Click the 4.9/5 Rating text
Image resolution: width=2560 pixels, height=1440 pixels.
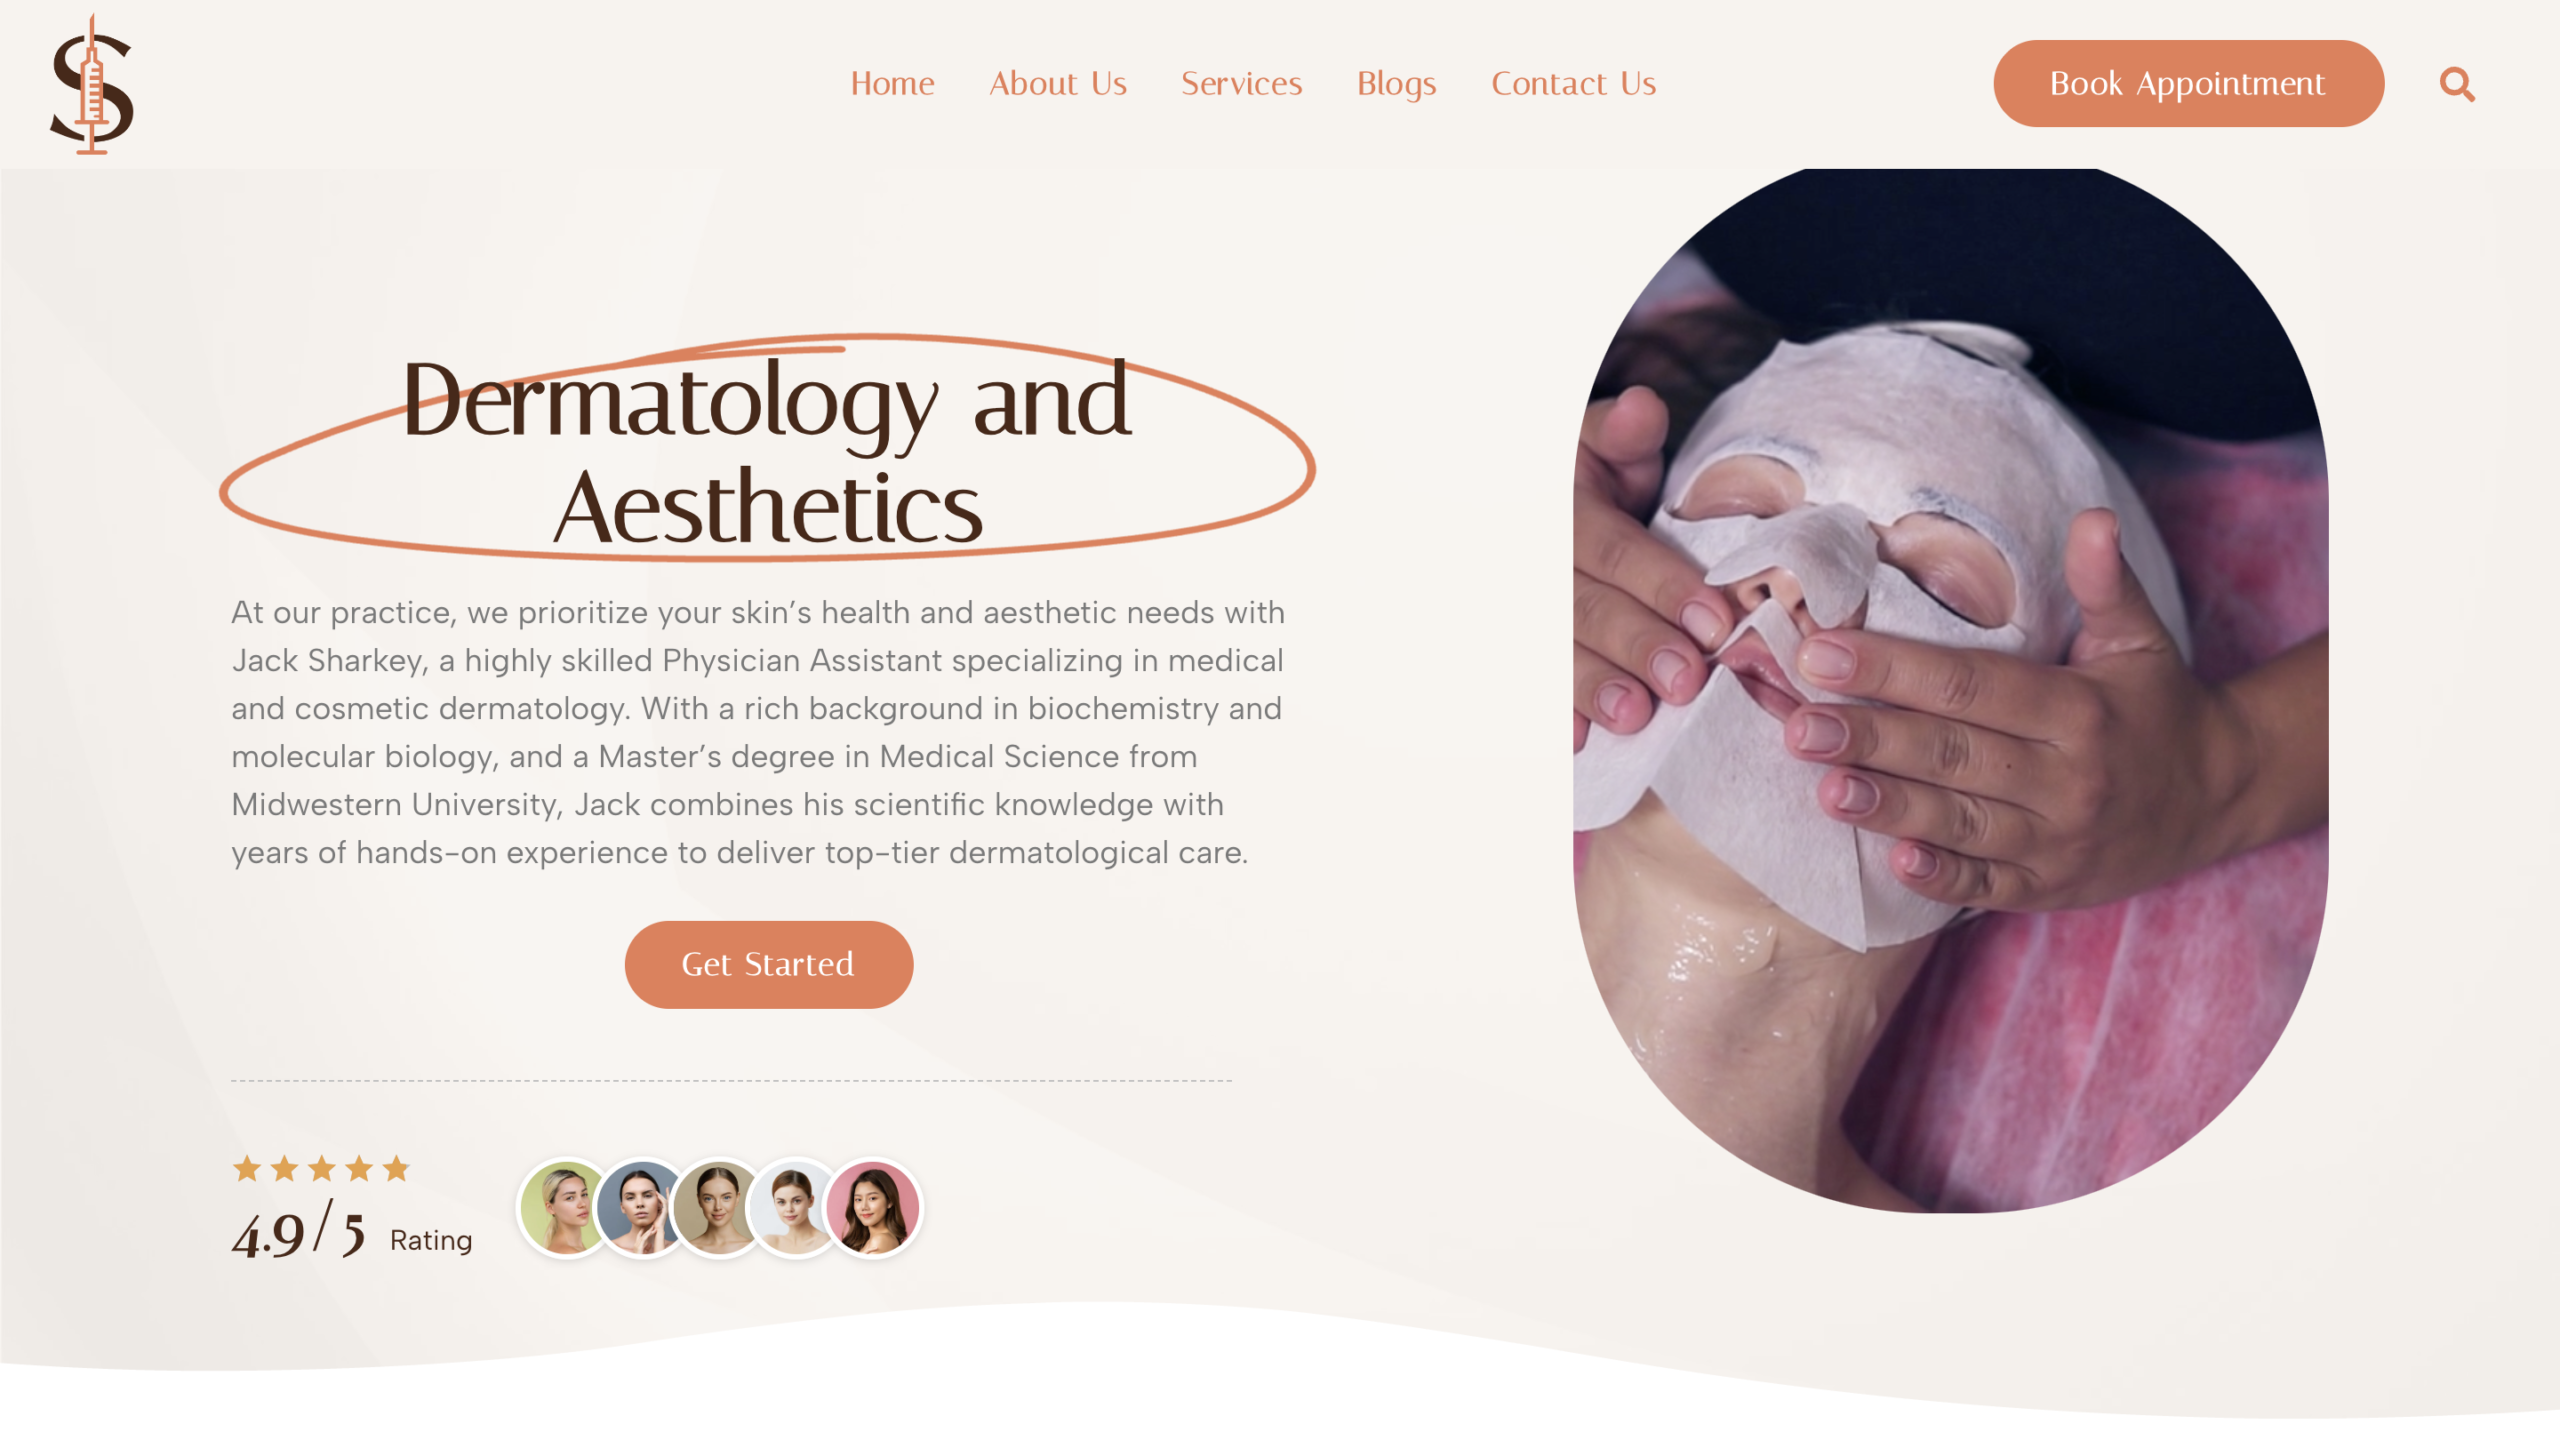(351, 1232)
